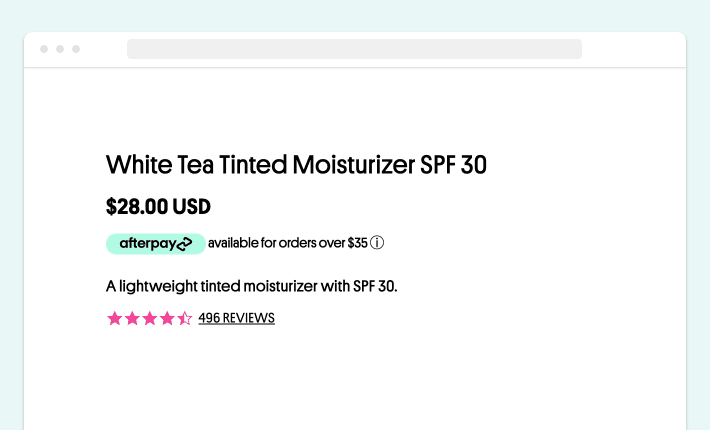Click the browser address bar field
This screenshot has height=430, width=710.
point(354,49)
